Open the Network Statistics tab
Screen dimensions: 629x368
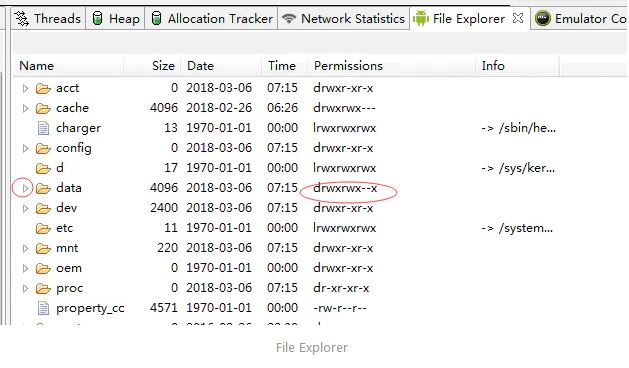click(344, 18)
